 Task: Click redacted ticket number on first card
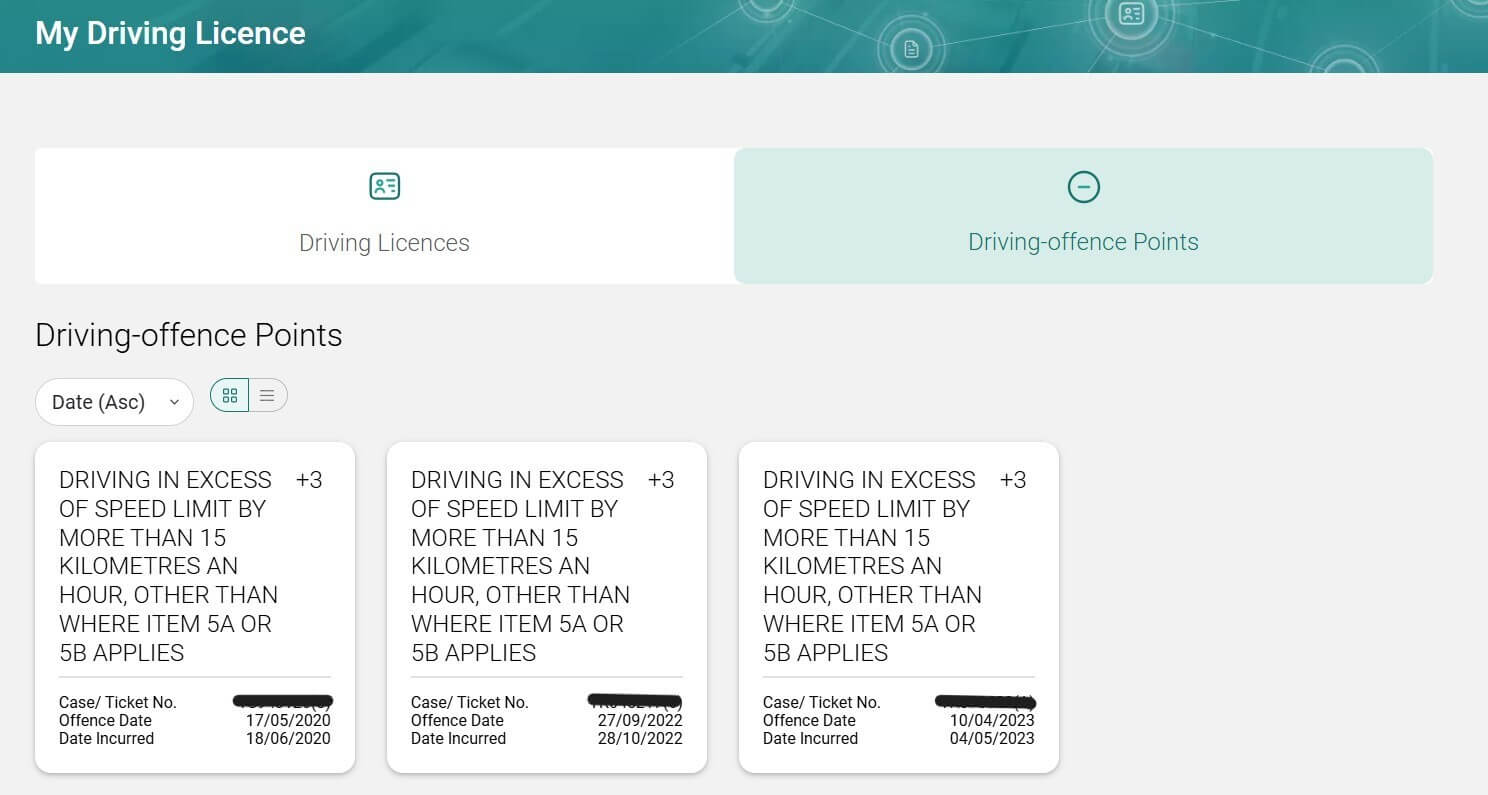point(283,702)
